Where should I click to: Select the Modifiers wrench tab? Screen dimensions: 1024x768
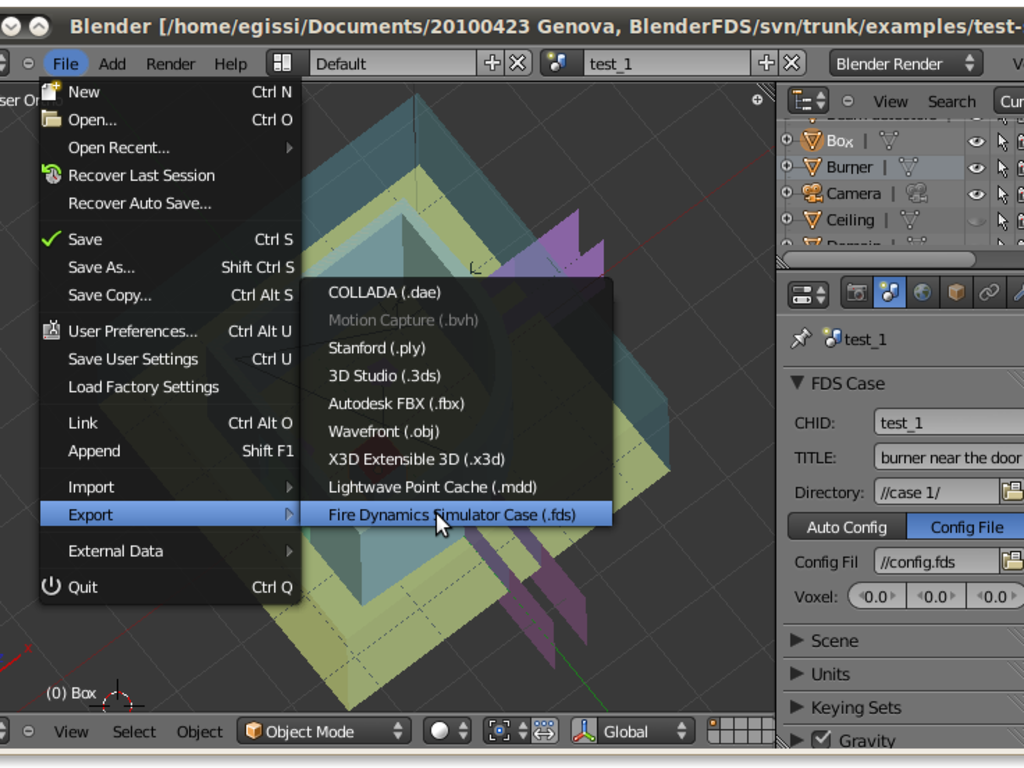pyautogui.click(x=1018, y=292)
